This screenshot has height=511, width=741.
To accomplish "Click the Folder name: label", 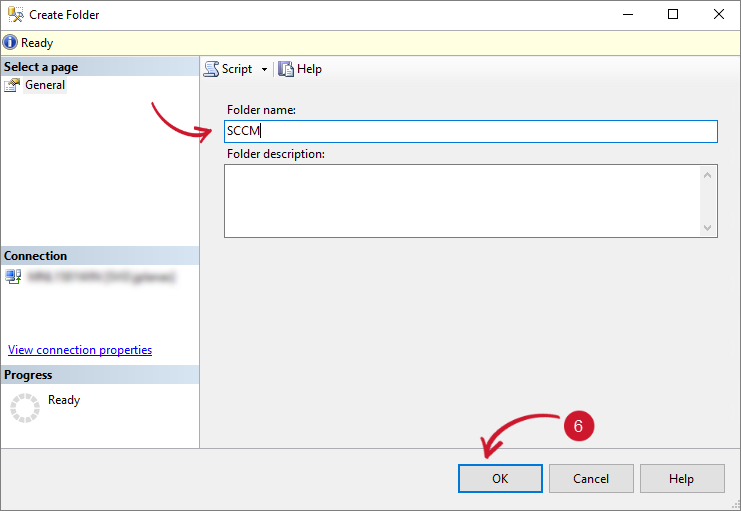I will tap(261, 110).
